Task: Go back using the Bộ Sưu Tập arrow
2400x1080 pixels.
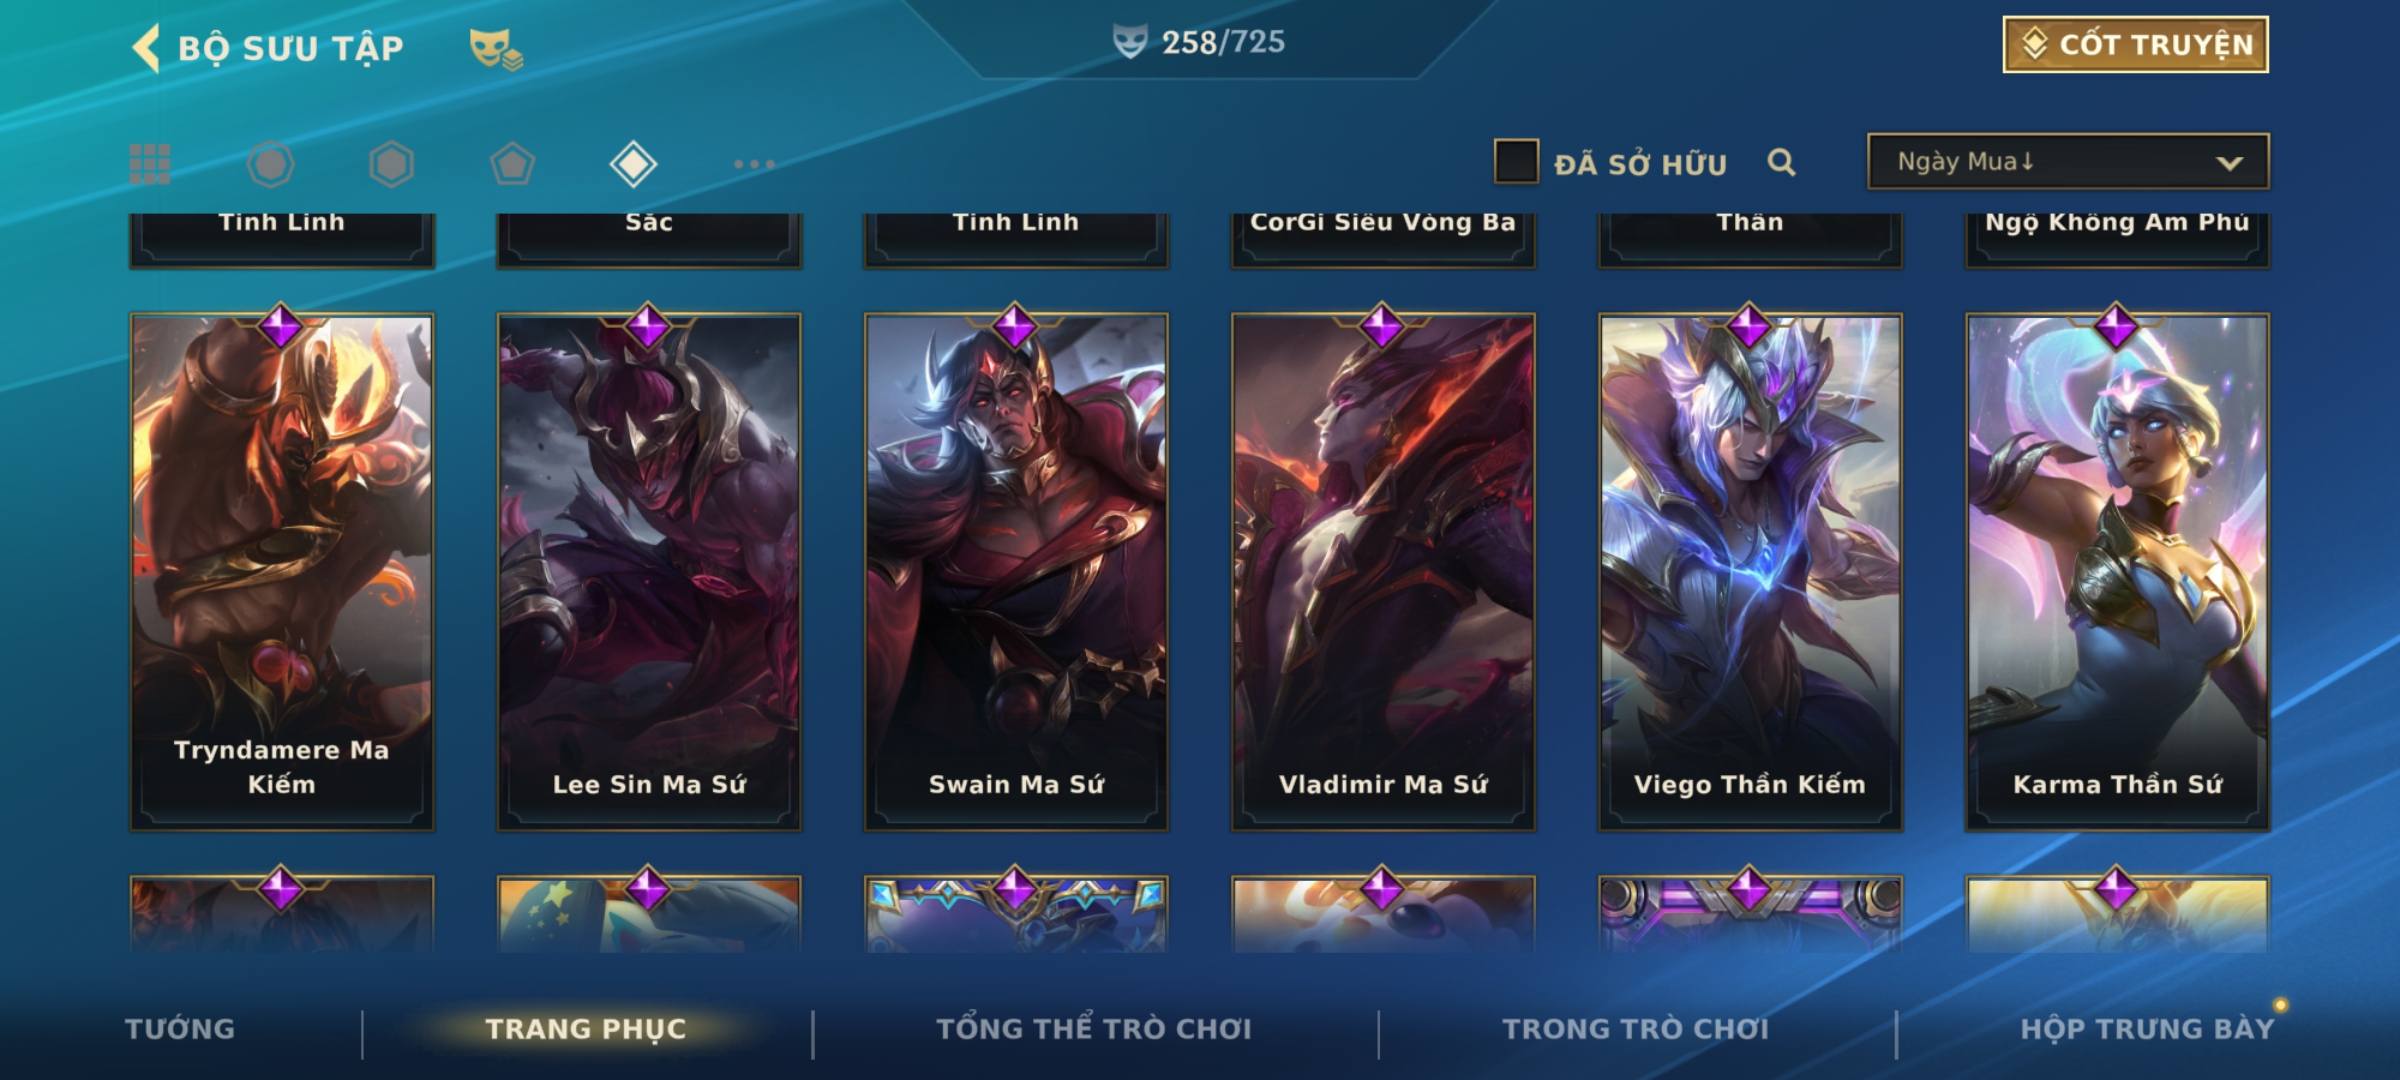Action: [x=146, y=48]
